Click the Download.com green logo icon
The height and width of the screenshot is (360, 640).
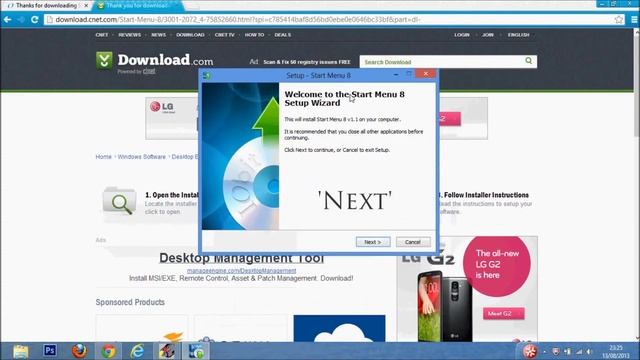[x=104, y=60]
